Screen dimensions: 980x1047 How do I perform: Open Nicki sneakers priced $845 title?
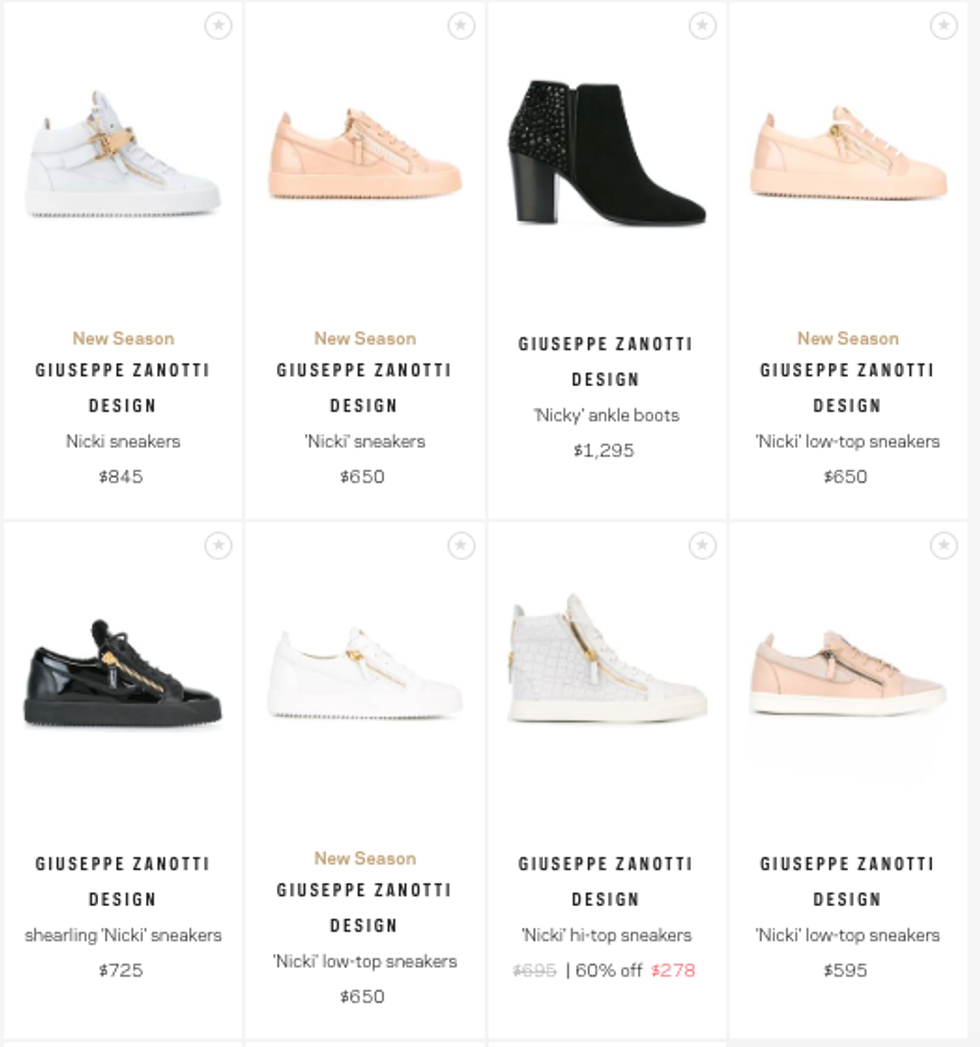pyautogui.click(x=123, y=441)
